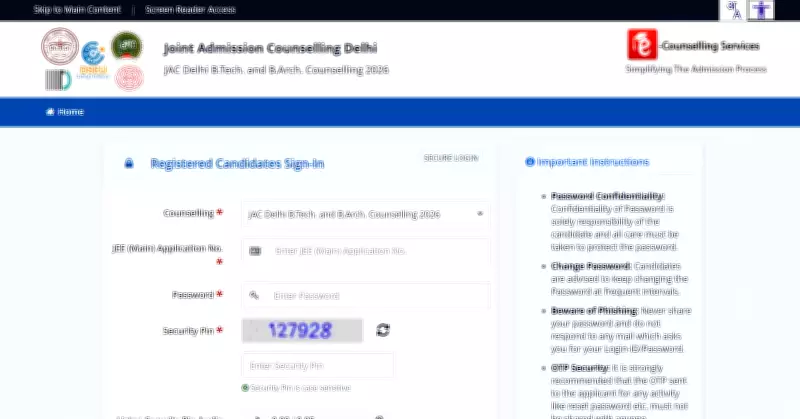This screenshot has height=419, width=800.
Task: Focus the Enter Security Pin field
Action: point(317,365)
